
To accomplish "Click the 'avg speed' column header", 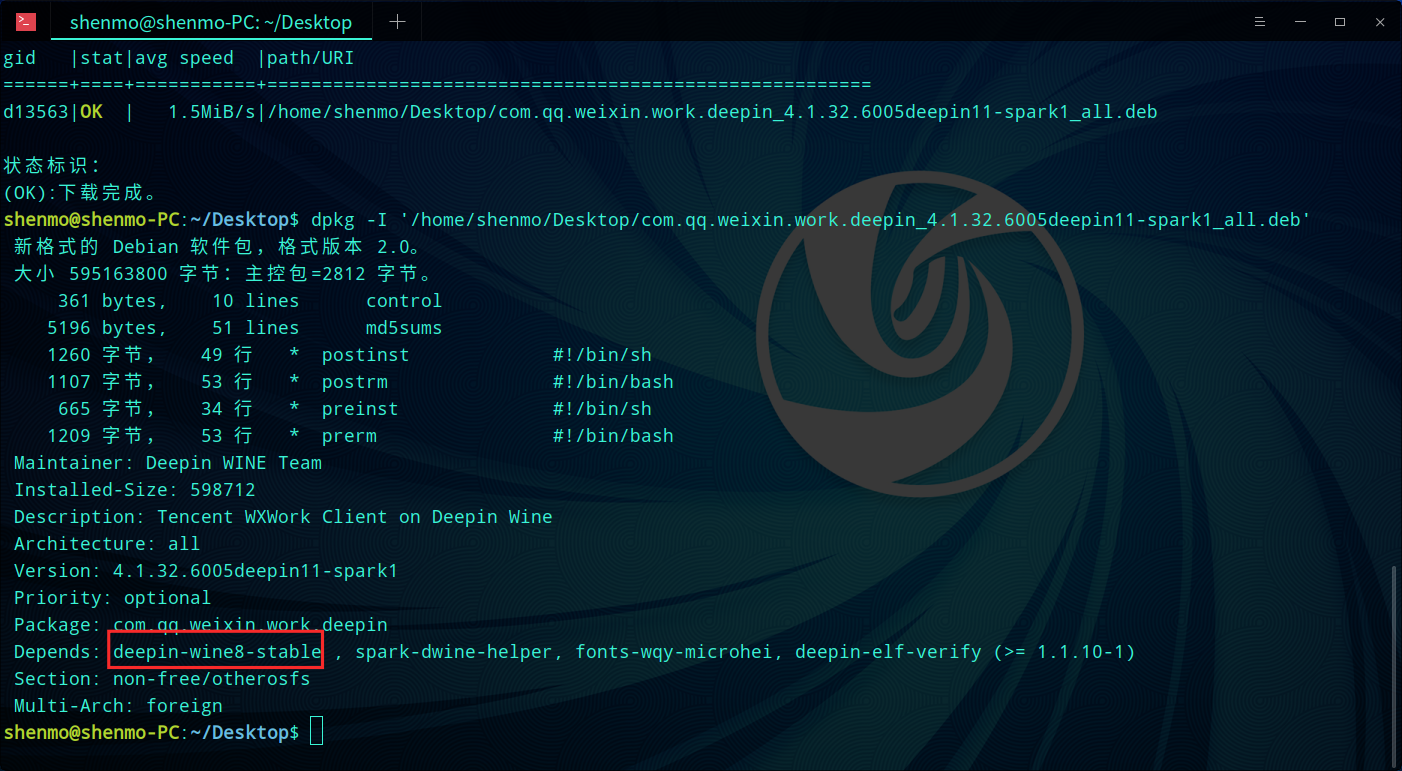I will [185, 58].
